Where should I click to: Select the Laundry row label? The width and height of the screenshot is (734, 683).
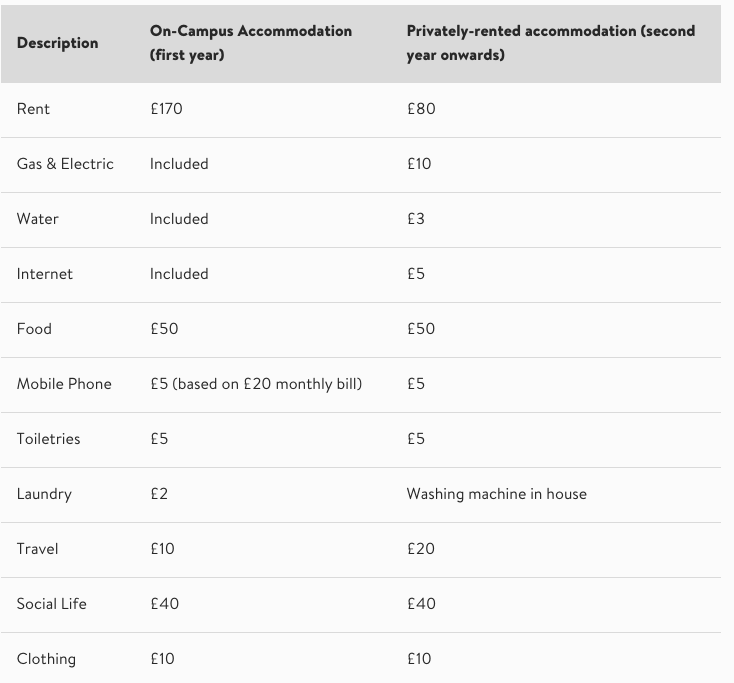pyautogui.click(x=44, y=494)
